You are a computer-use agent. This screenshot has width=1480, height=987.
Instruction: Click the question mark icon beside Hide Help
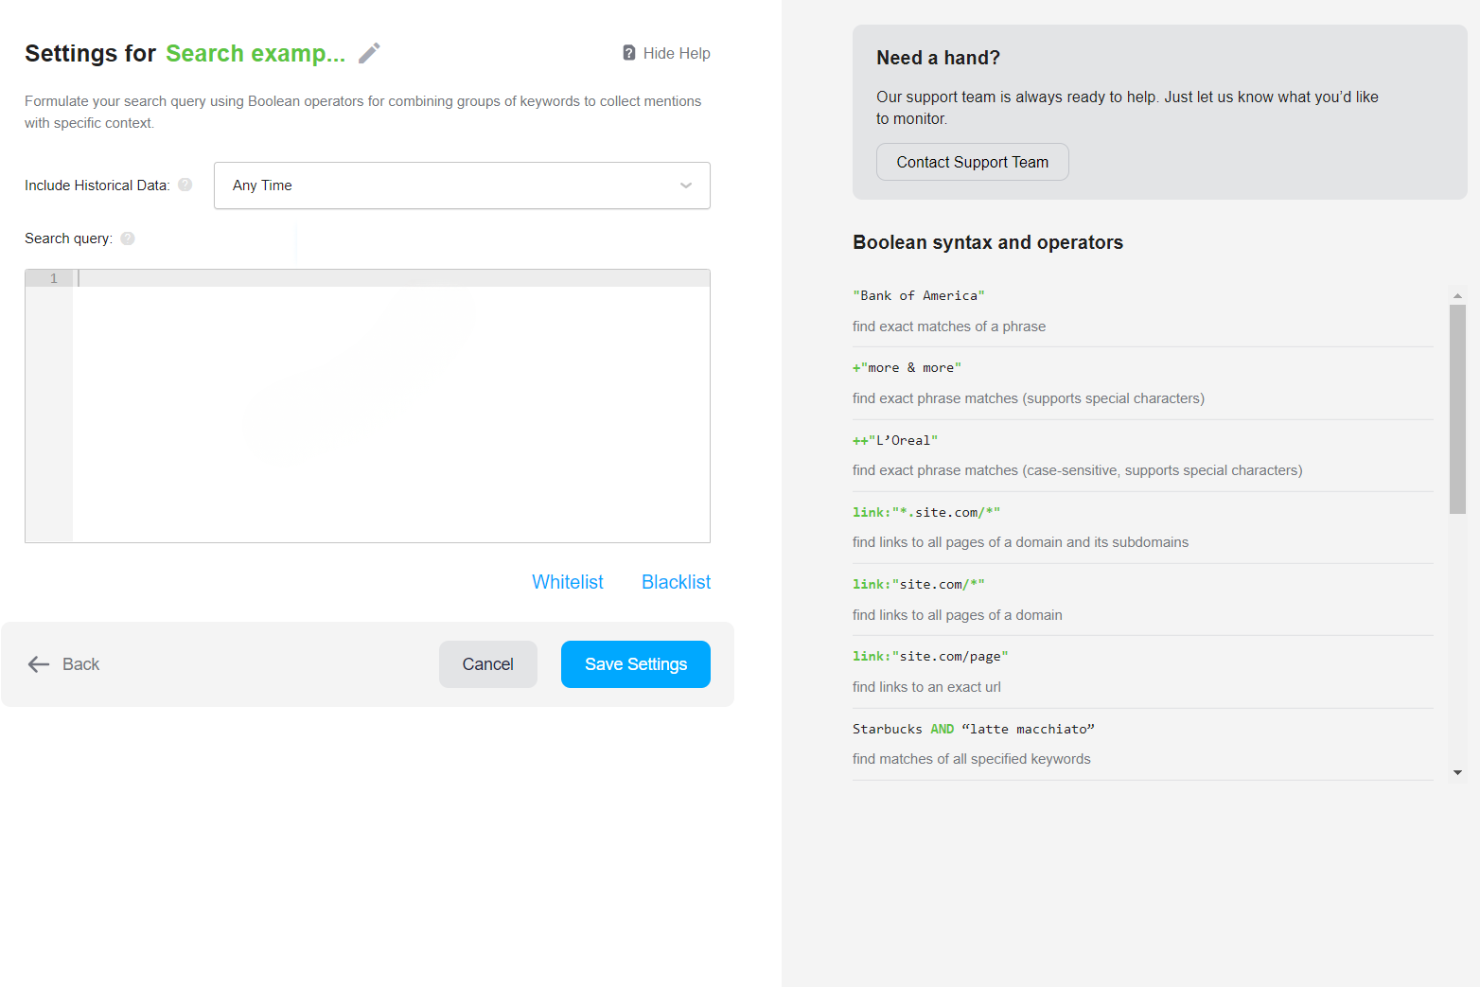(627, 52)
